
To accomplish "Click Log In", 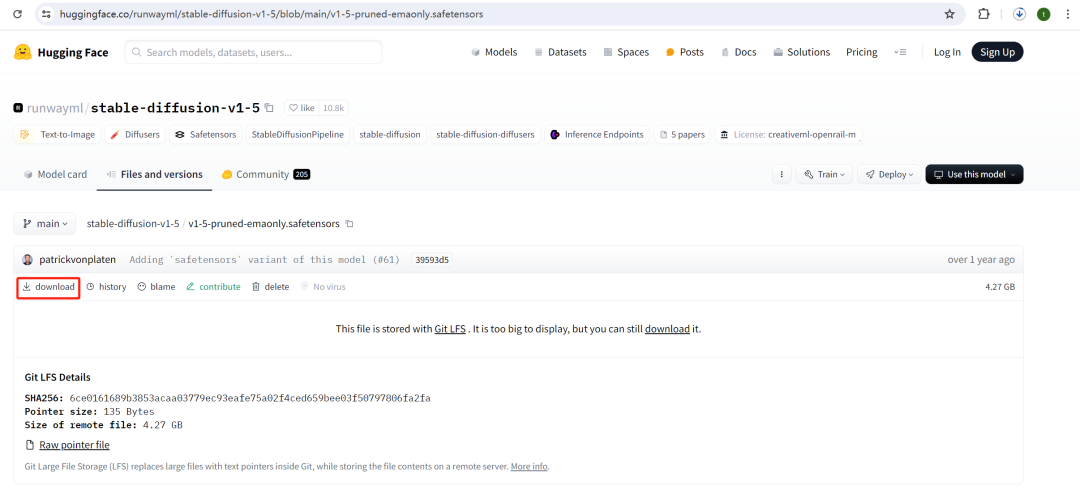I will (x=947, y=52).
